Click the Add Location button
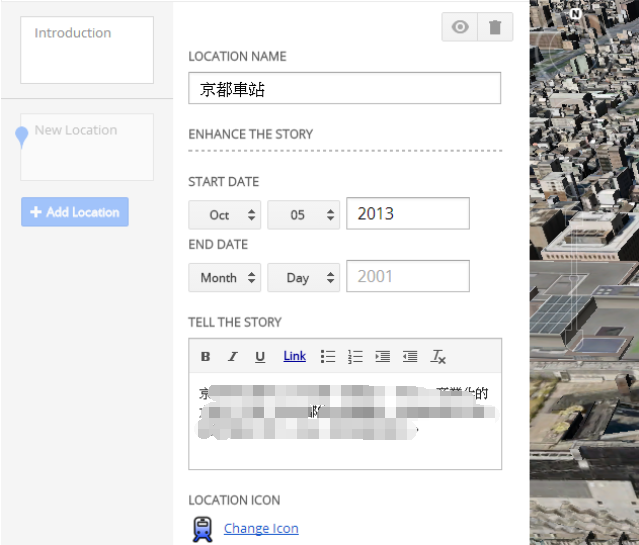 (x=75, y=212)
